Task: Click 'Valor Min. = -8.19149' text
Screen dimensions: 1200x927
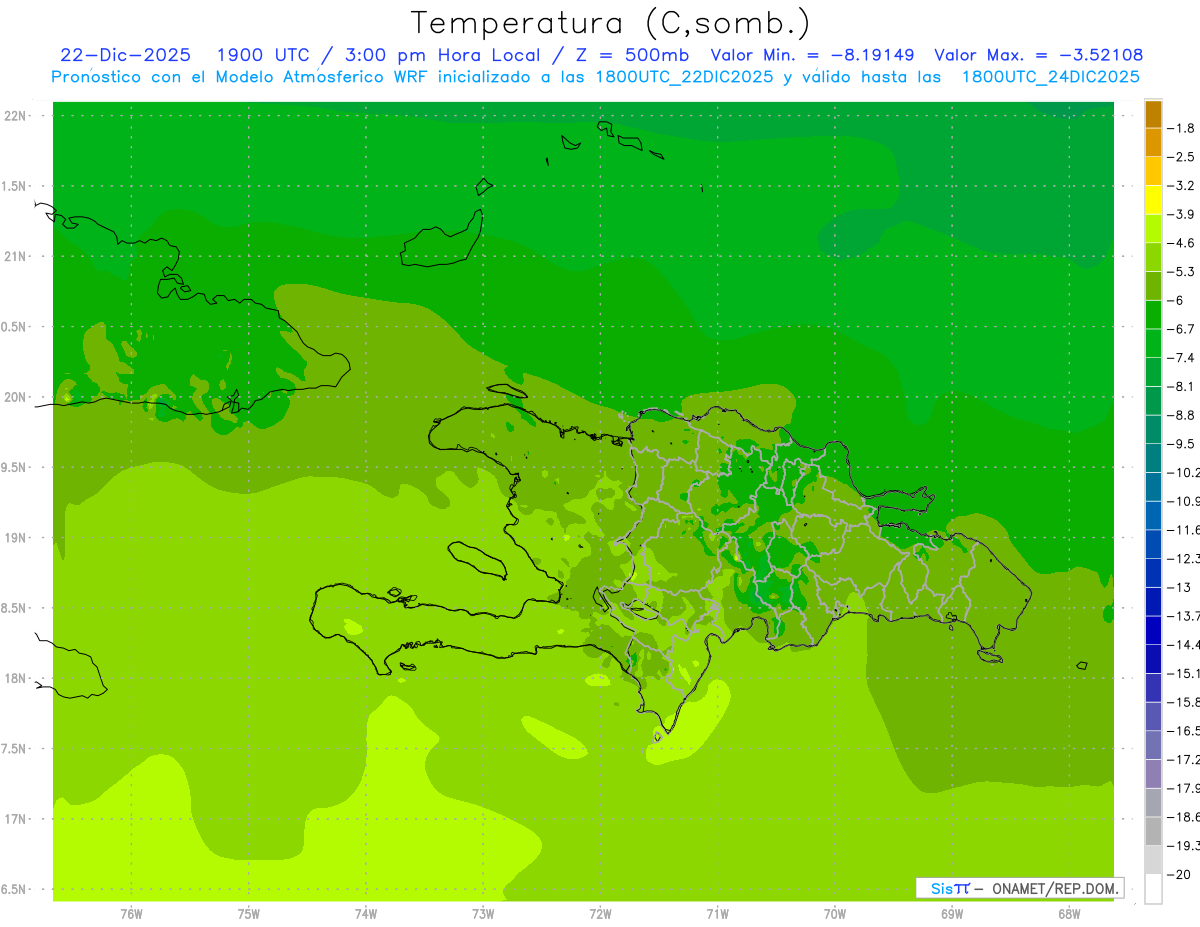Action: point(814,55)
